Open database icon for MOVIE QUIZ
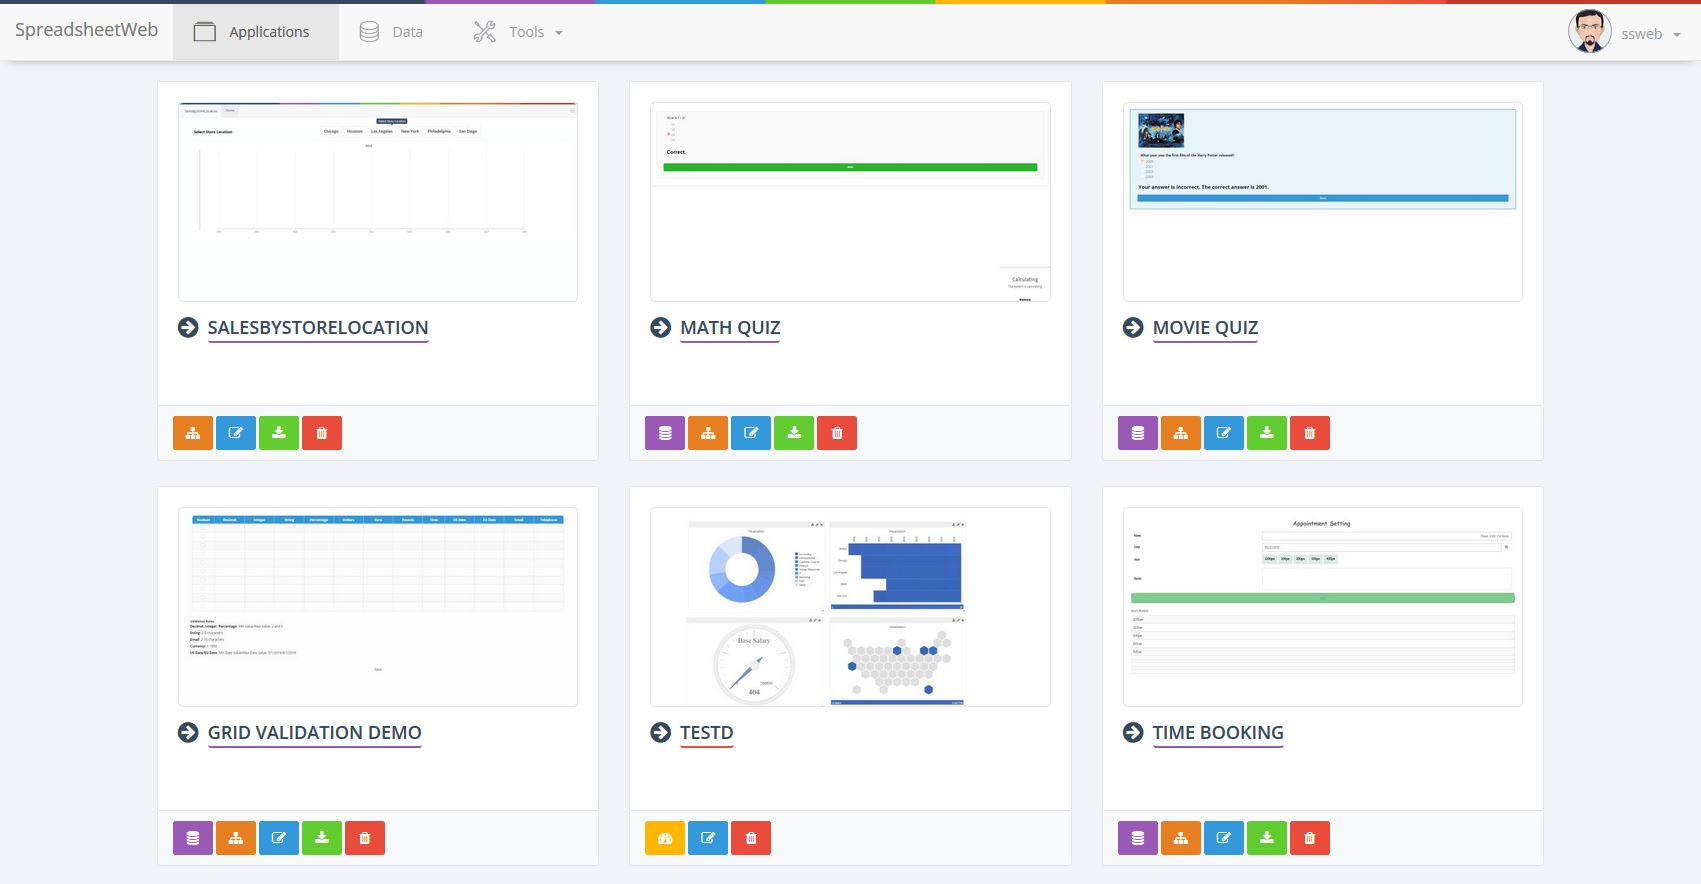The image size is (1701, 884). [1138, 433]
